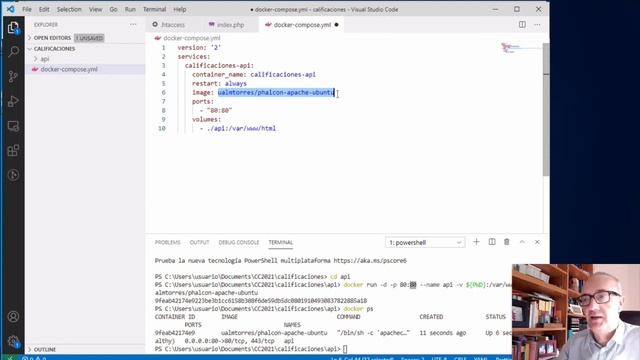Click 'CONTAINER ID' header in terminal output
640x360 pixels.
point(175,317)
